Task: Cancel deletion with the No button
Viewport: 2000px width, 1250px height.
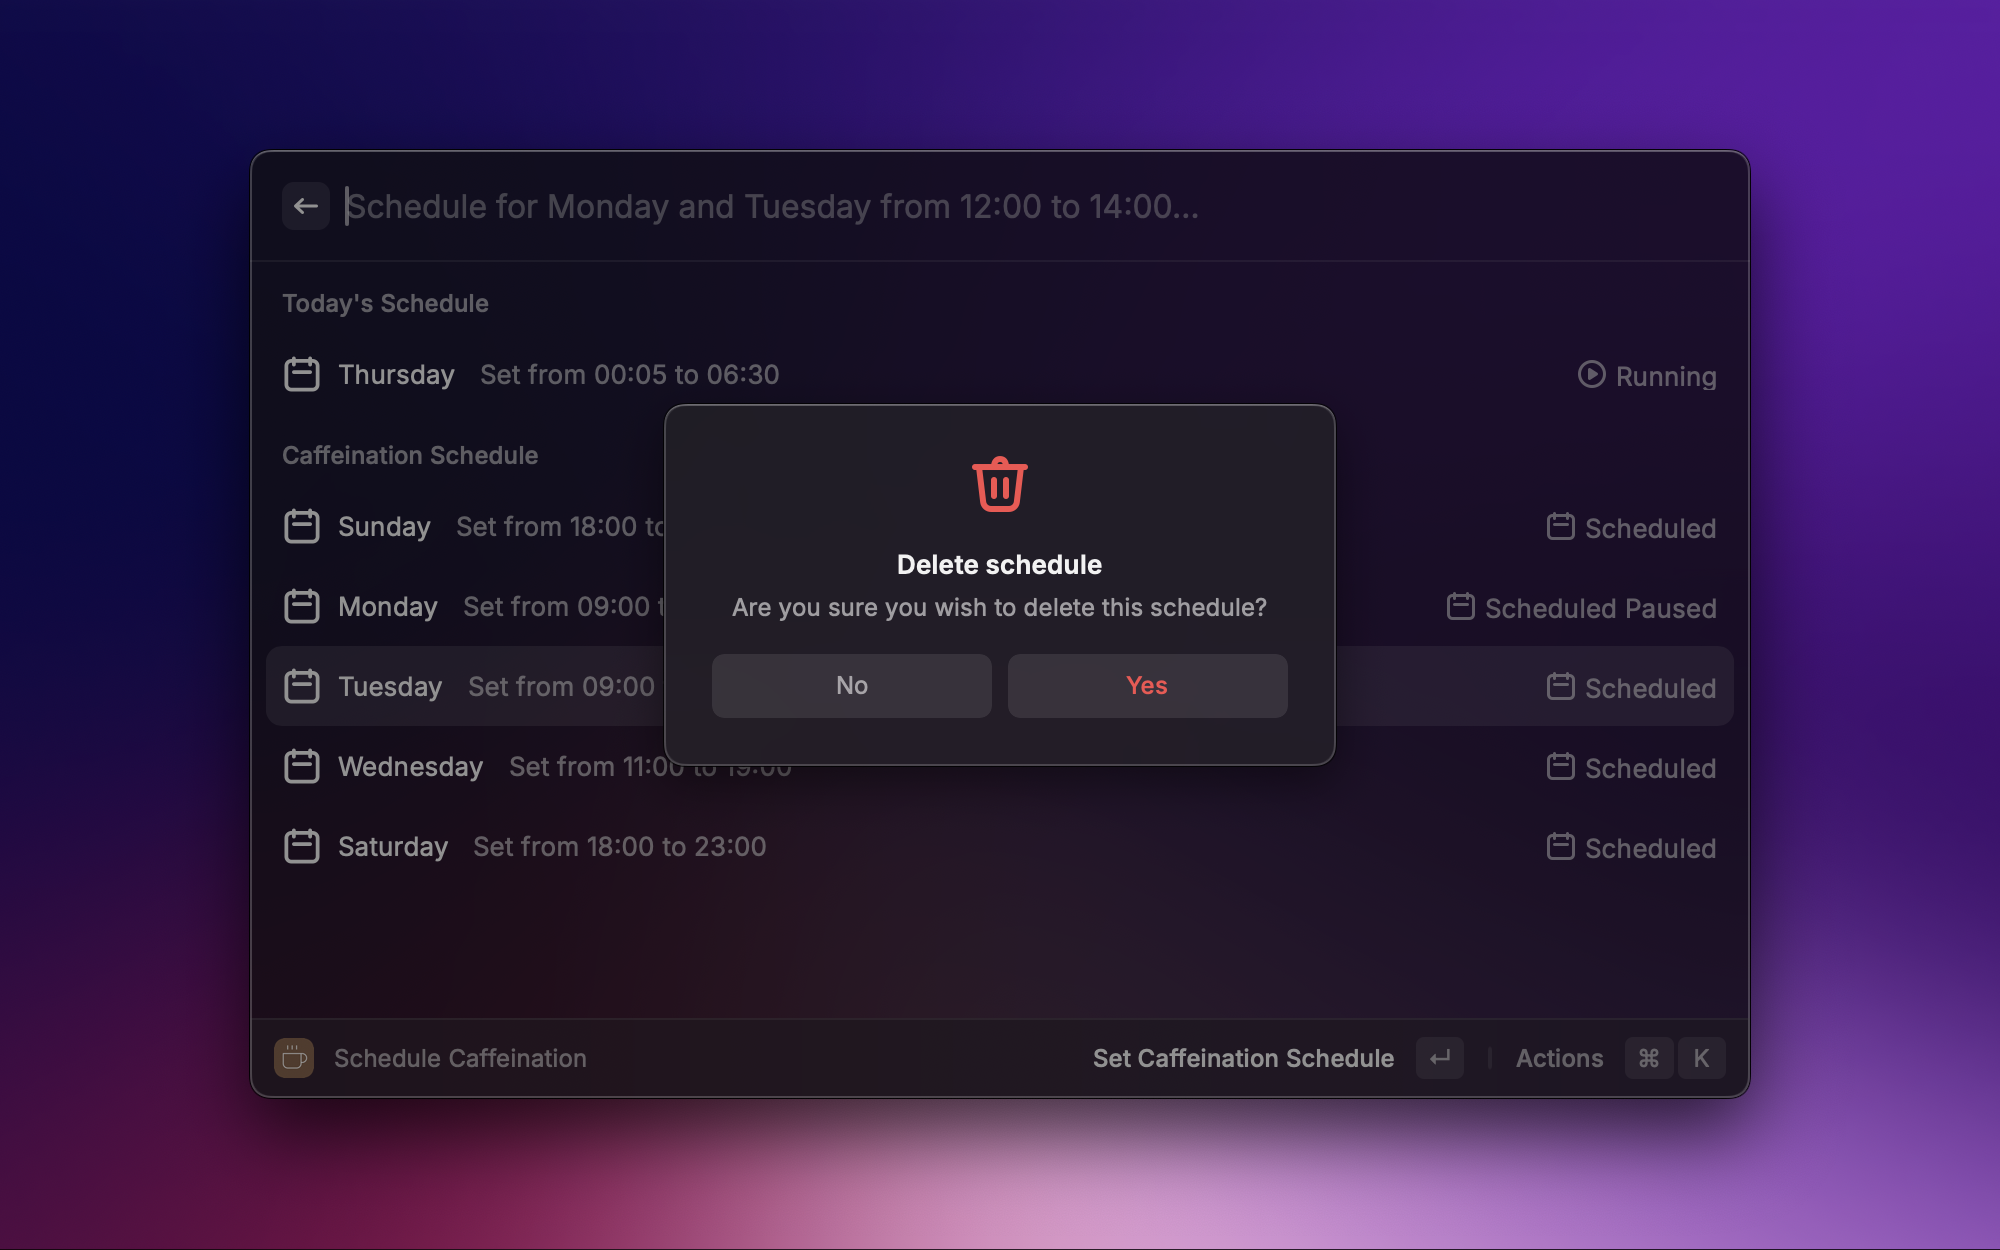Action: click(x=851, y=686)
